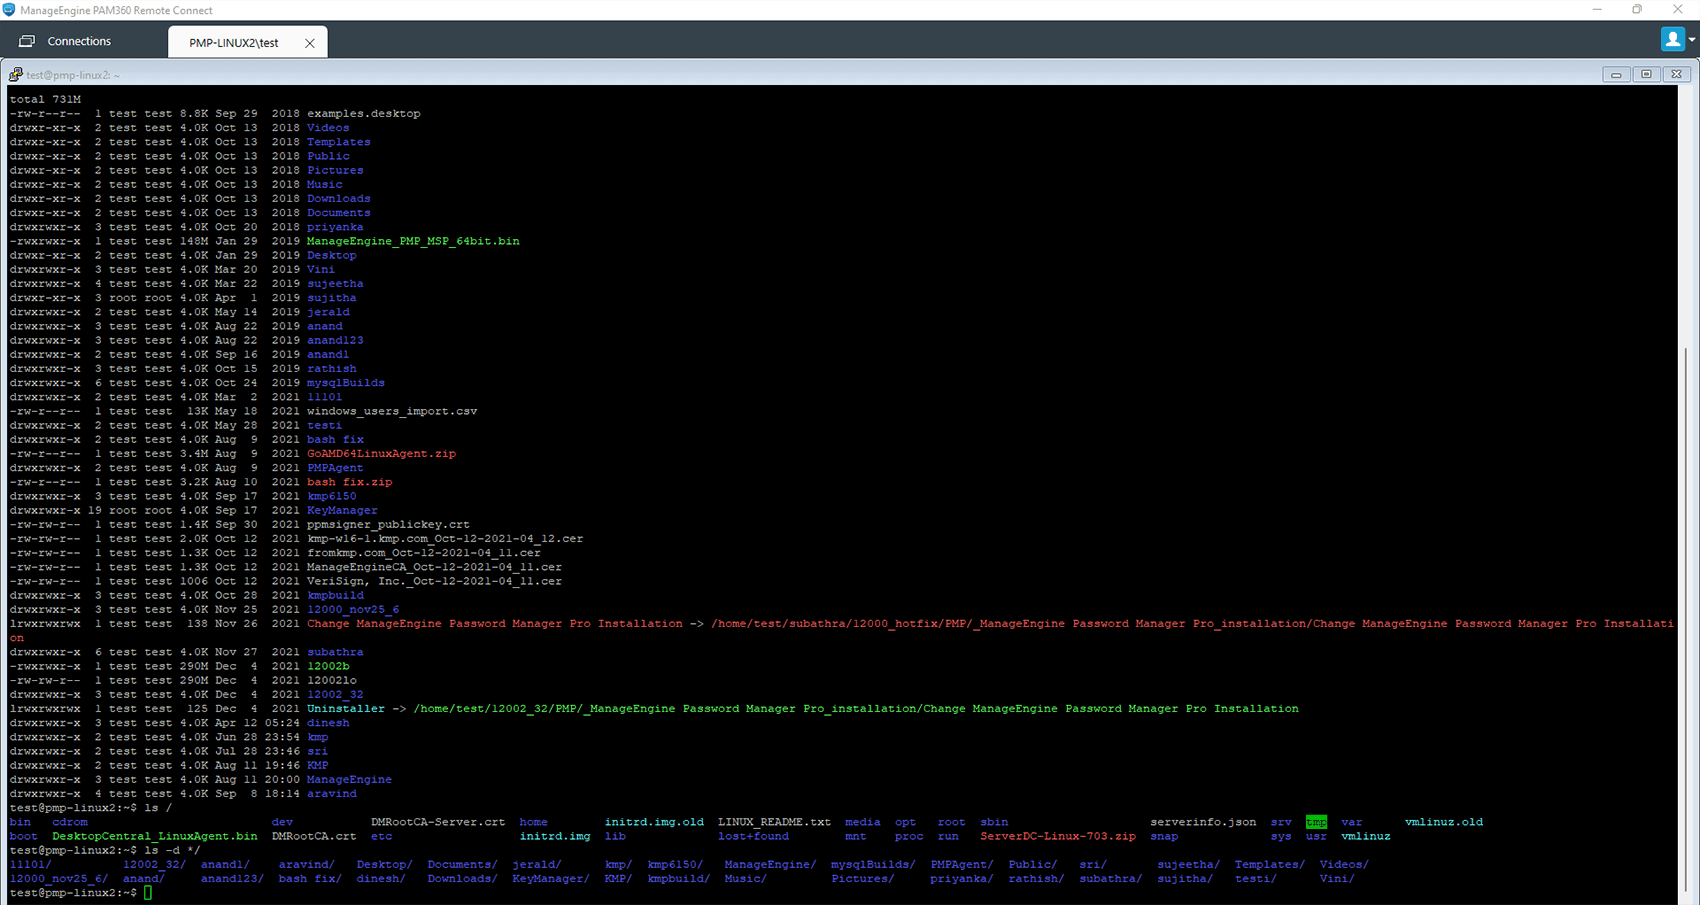Minimize the inner terminal session window

(1616, 75)
